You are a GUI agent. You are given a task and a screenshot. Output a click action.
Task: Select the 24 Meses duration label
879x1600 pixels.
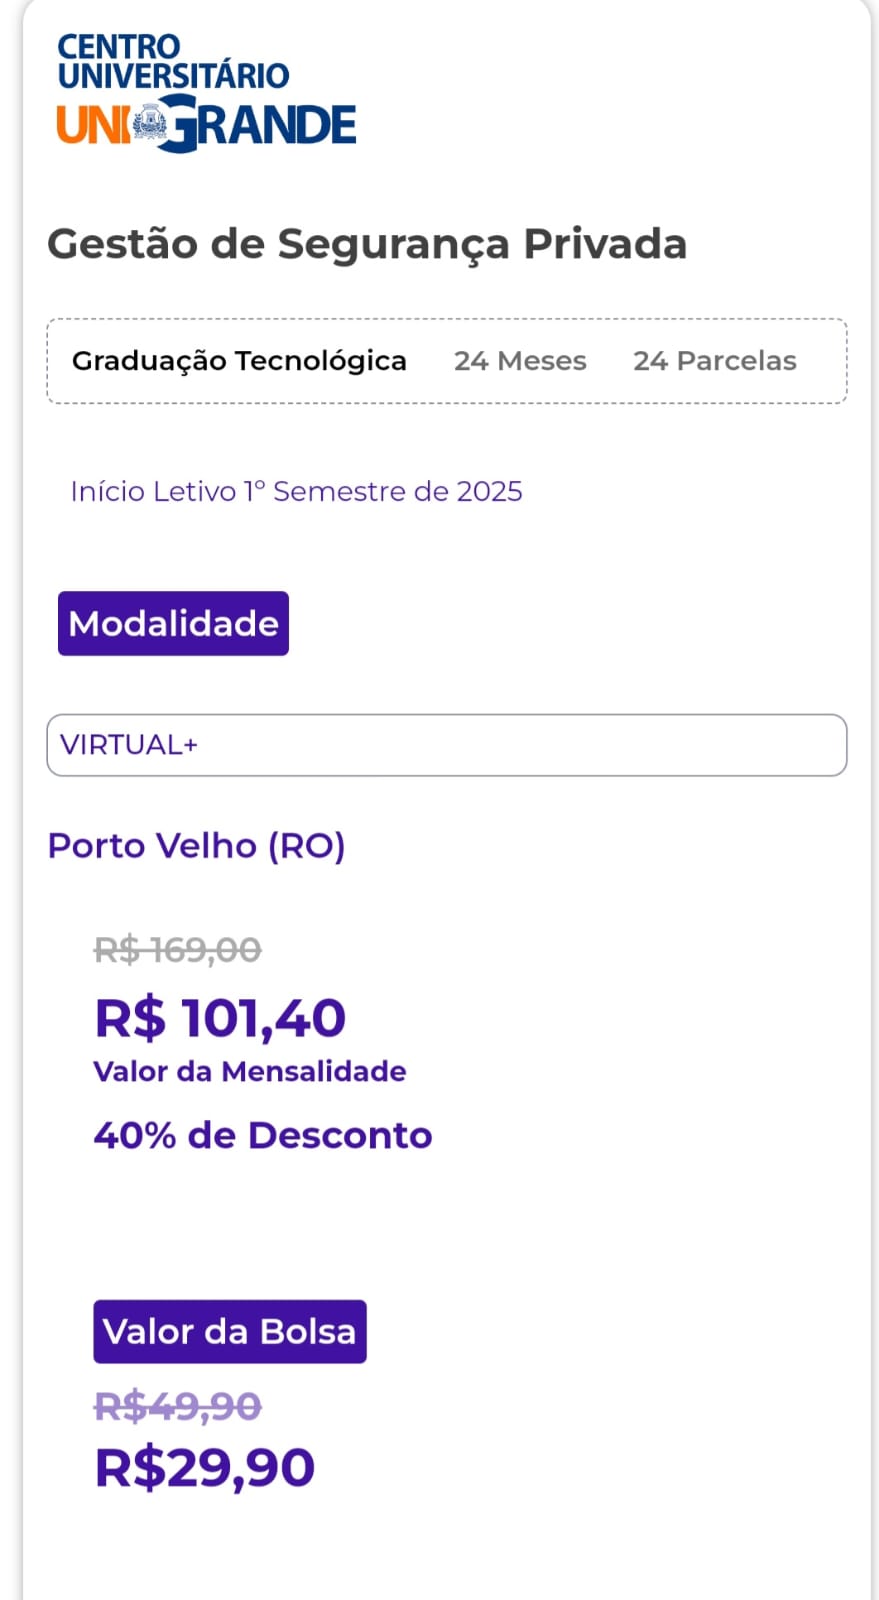(x=520, y=361)
